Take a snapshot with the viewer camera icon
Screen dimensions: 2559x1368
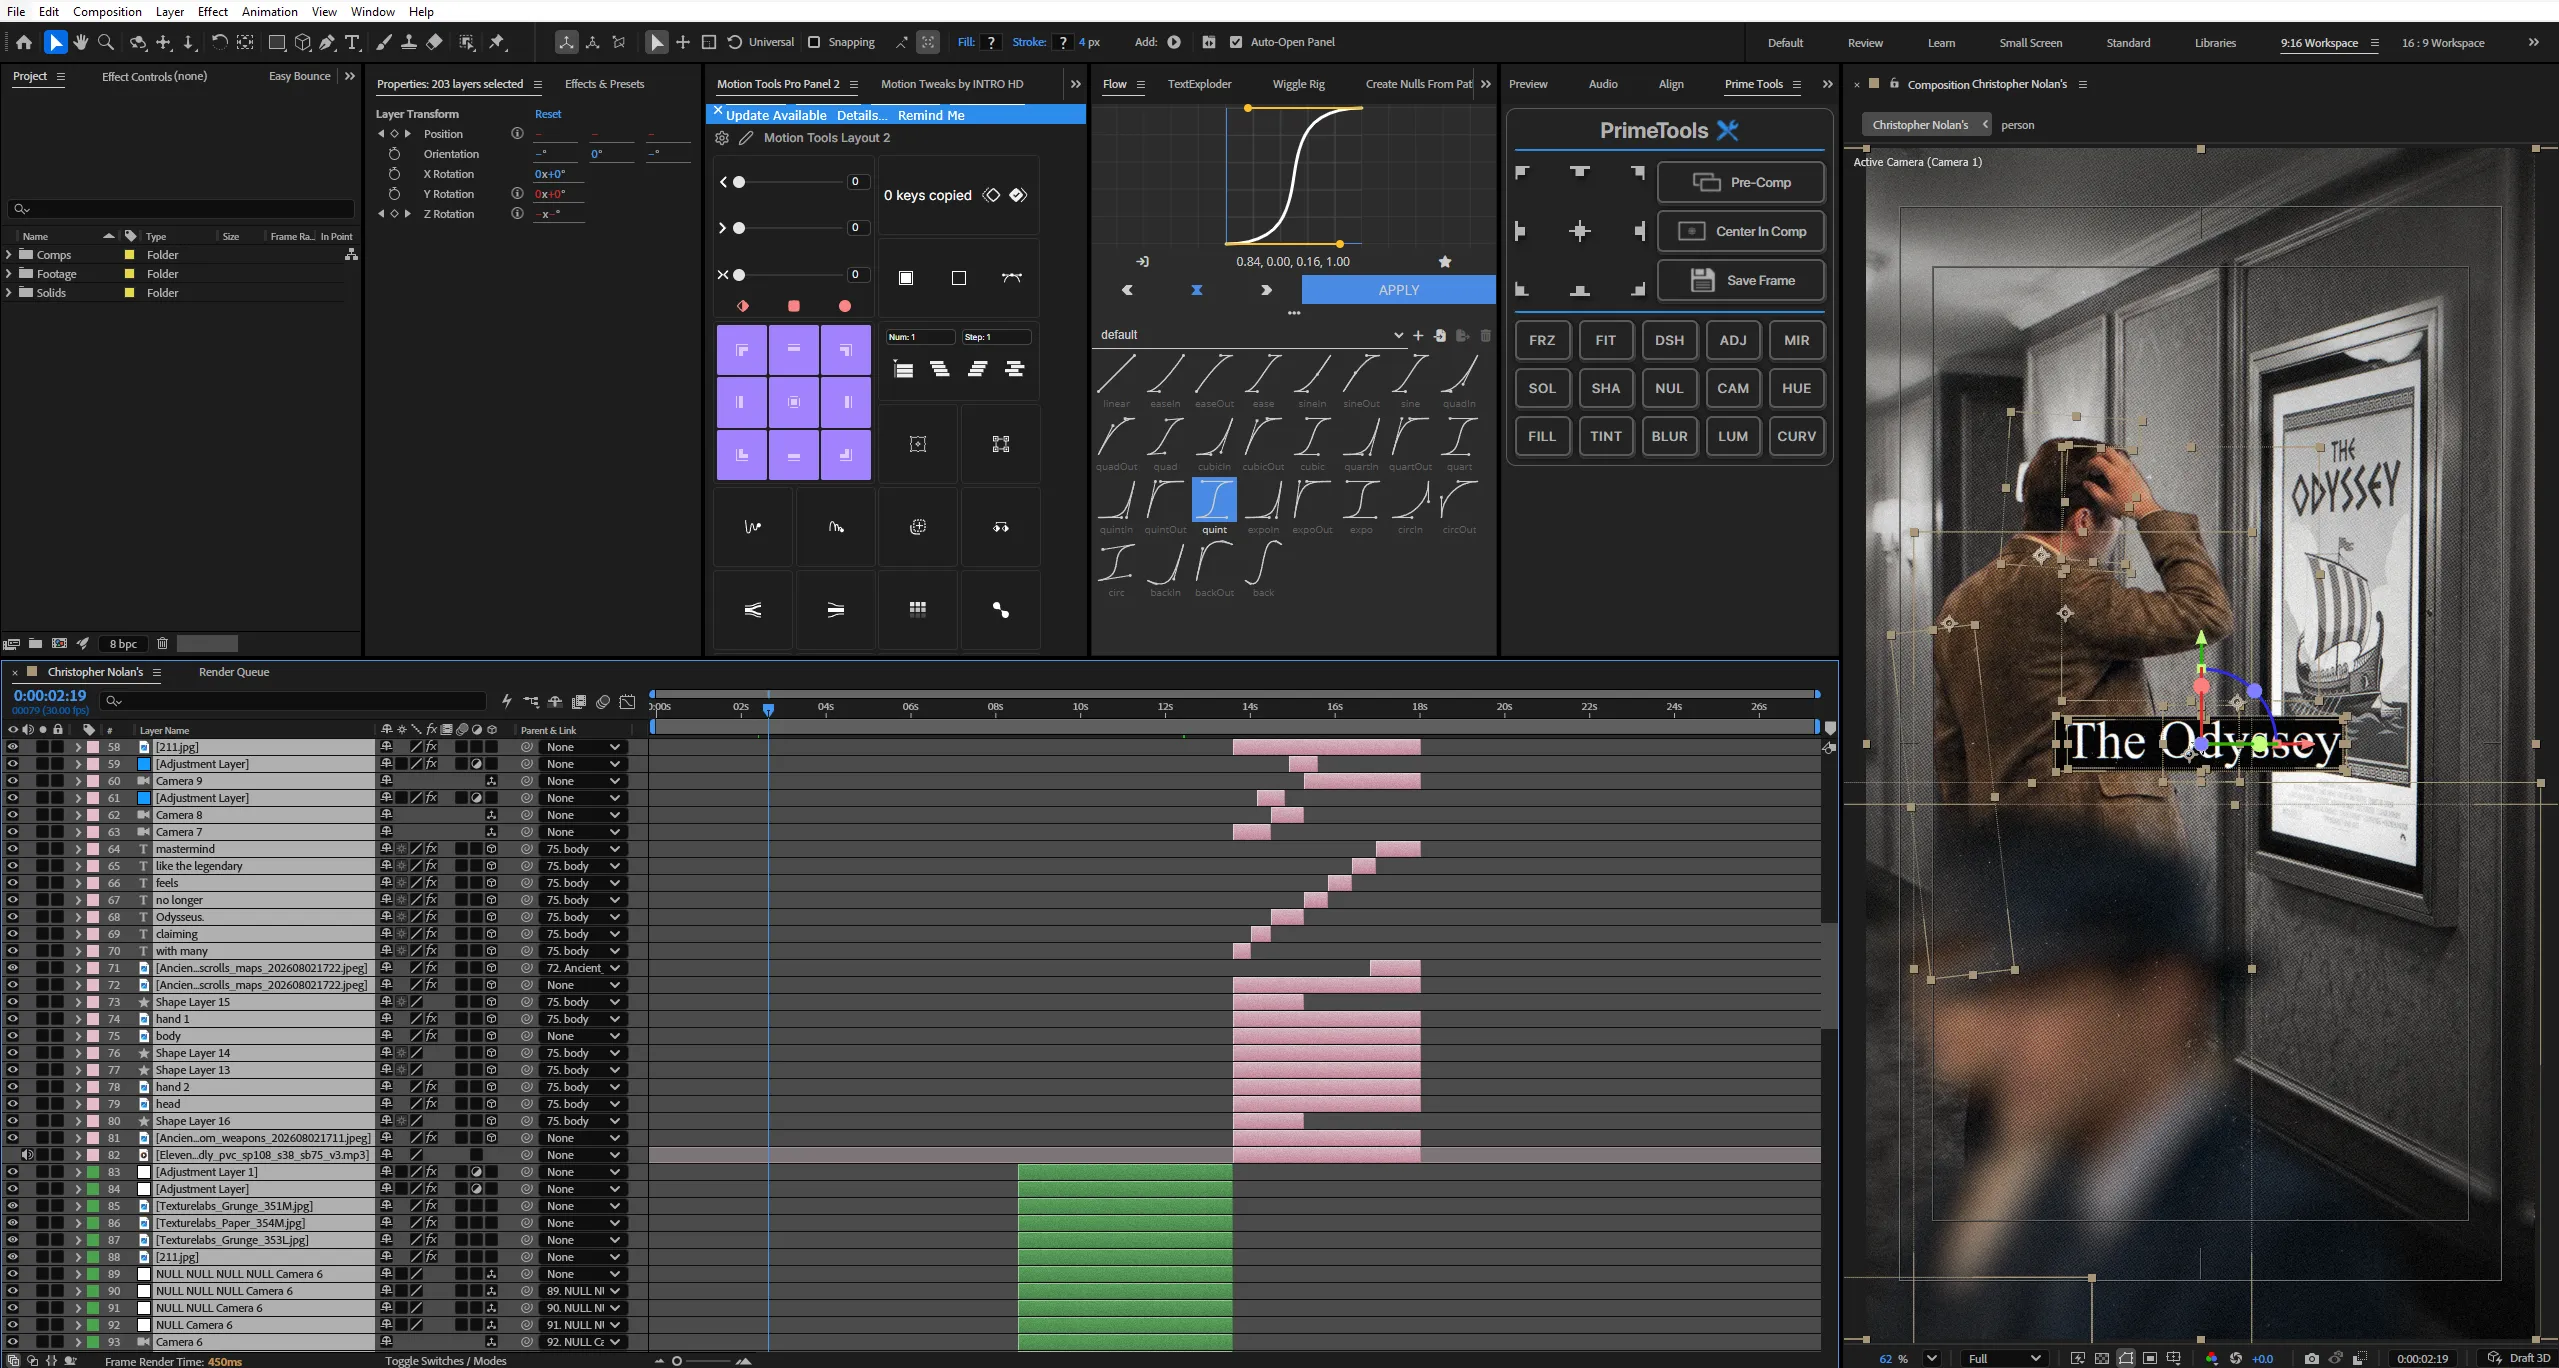click(x=2311, y=1358)
